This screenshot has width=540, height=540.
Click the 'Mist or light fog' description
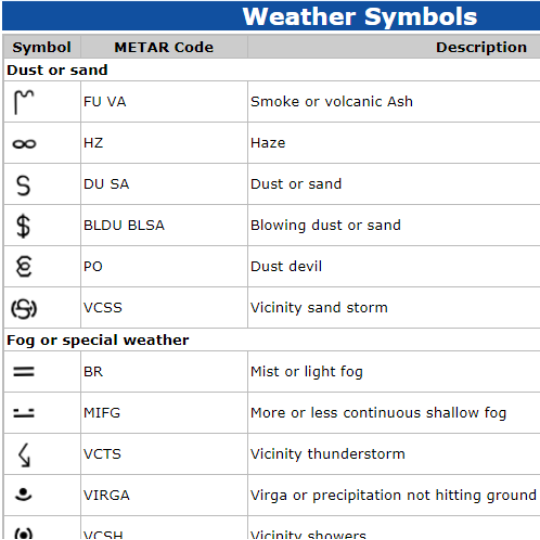[307, 372]
